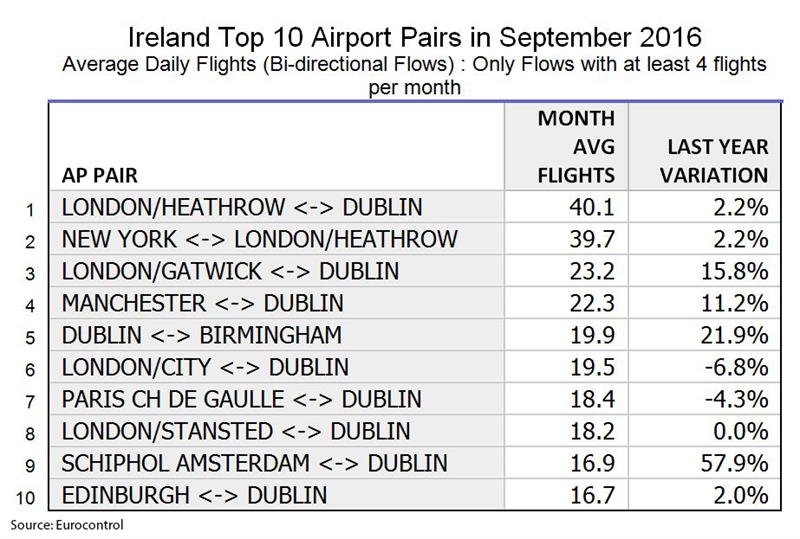Click the EDINBURGH <-> DUBLIN cell

pyautogui.click(x=277, y=495)
